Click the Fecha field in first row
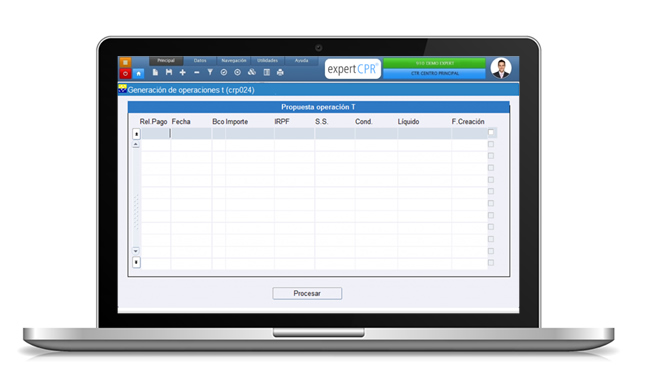The height and width of the screenshot is (388, 650). click(191, 133)
